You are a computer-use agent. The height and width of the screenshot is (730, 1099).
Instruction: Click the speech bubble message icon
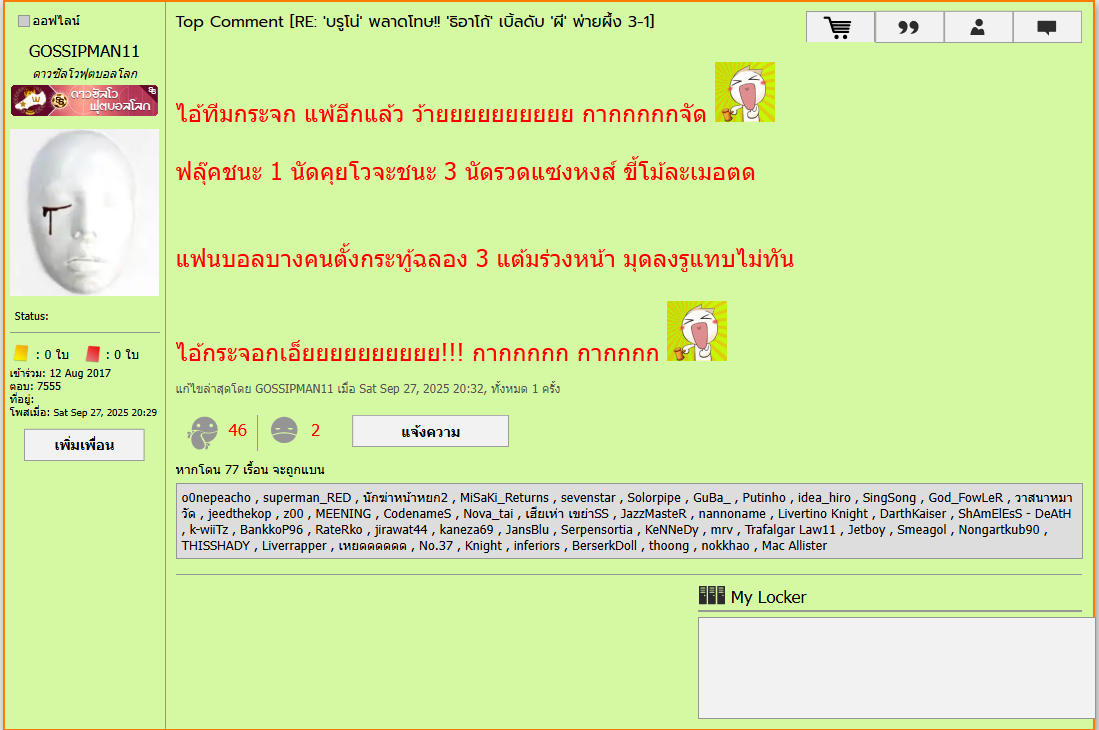point(1047,27)
